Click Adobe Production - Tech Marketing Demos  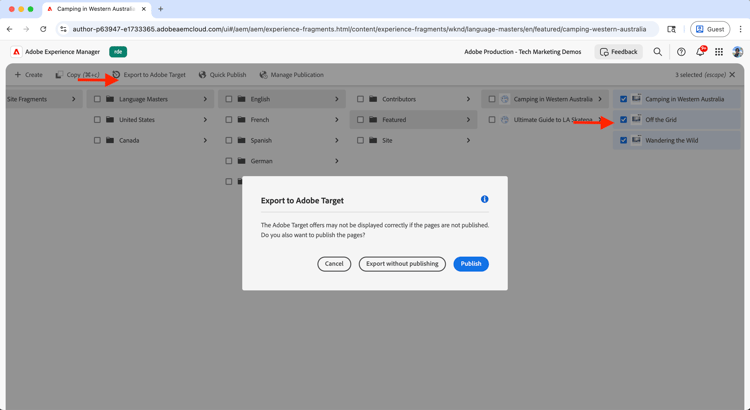[x=522, y=52]
